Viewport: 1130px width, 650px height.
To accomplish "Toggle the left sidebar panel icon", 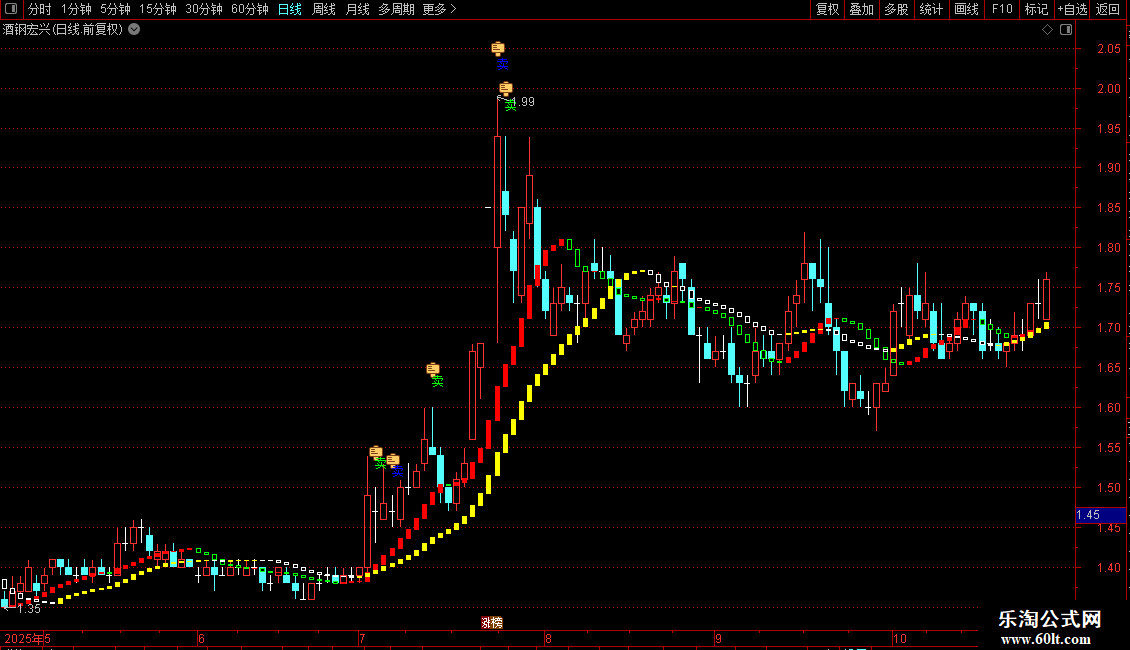I will [x=11, y=9].
